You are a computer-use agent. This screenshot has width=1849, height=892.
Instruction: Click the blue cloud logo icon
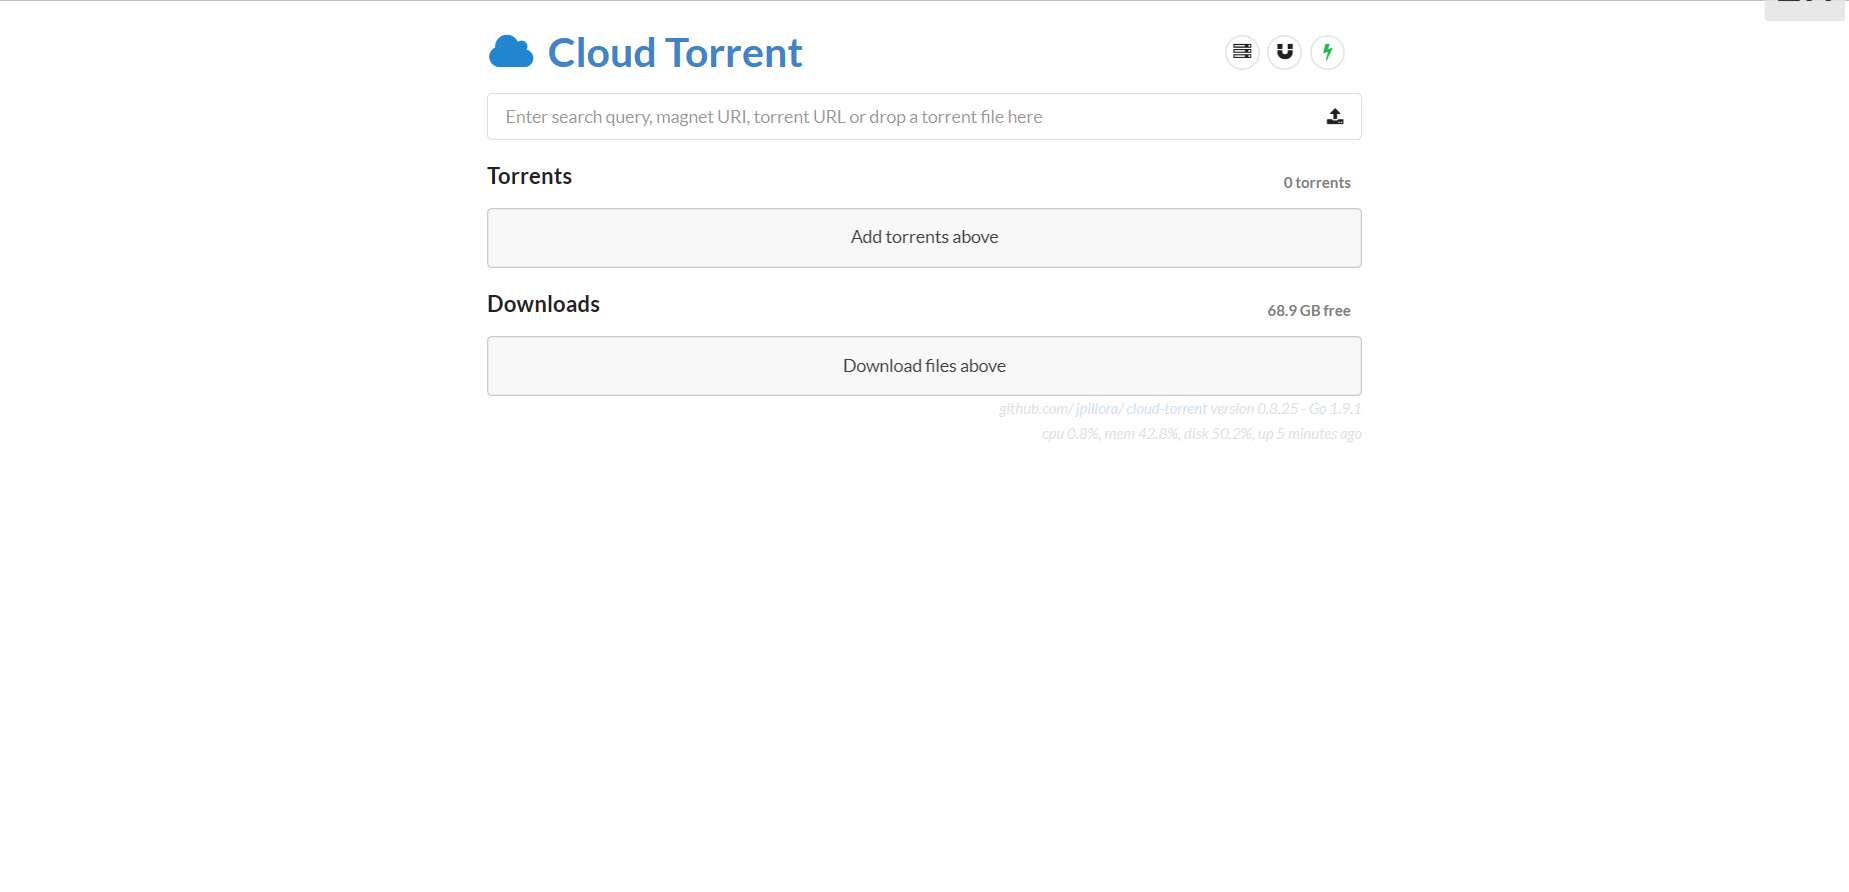point(511,52)
